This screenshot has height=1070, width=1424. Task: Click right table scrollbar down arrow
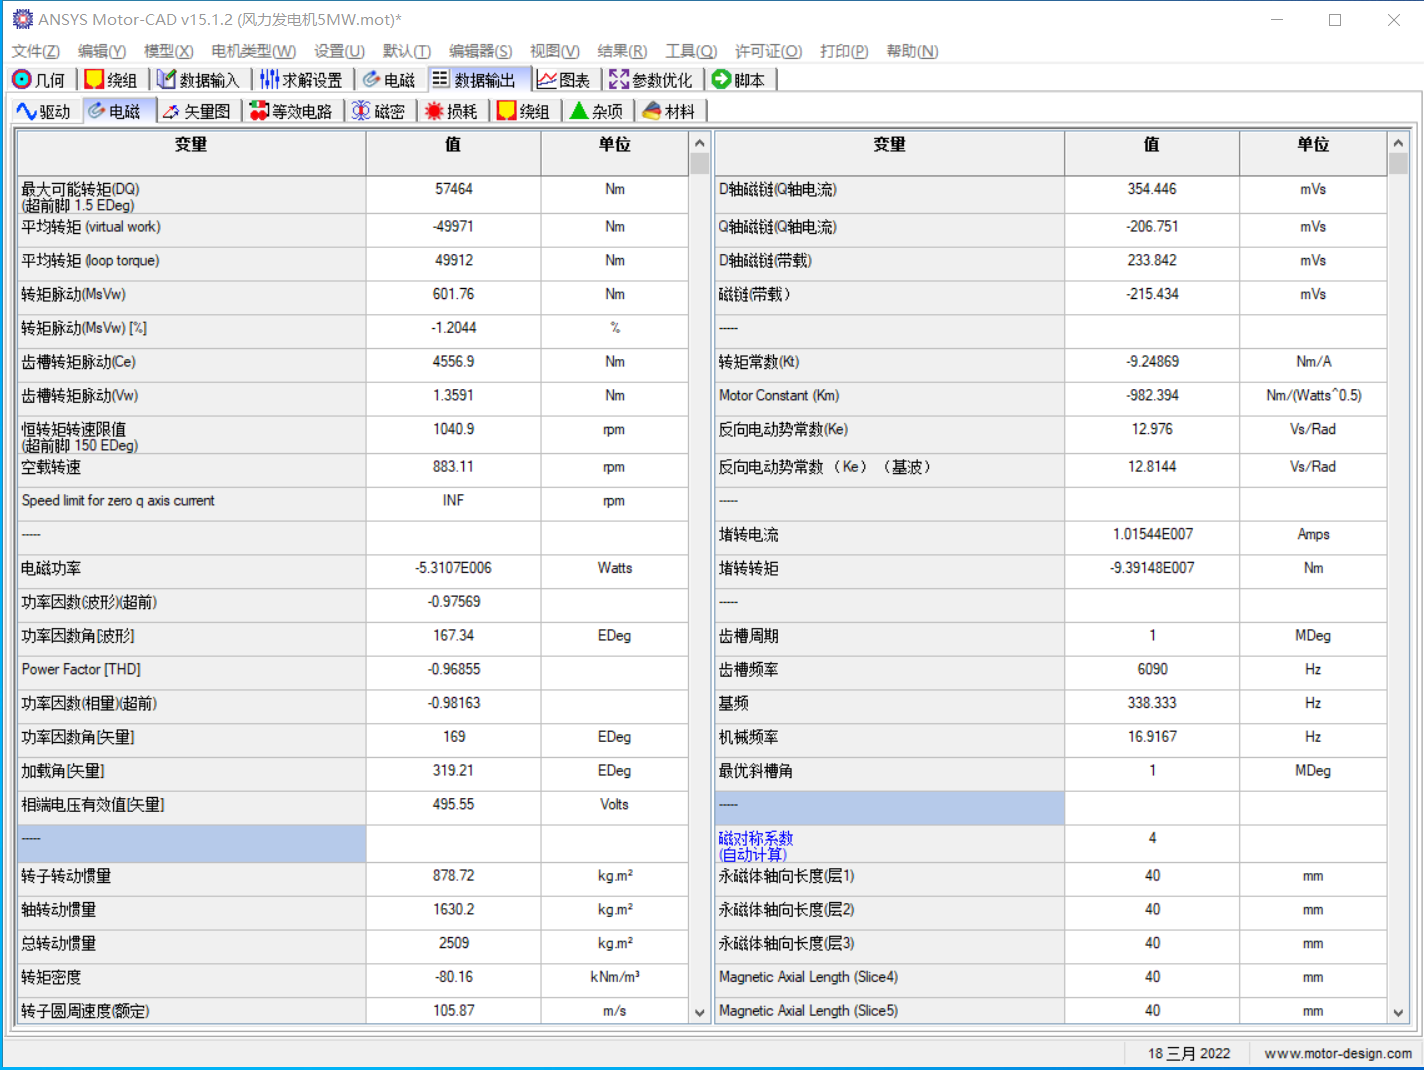[x=1398, y=1012]
